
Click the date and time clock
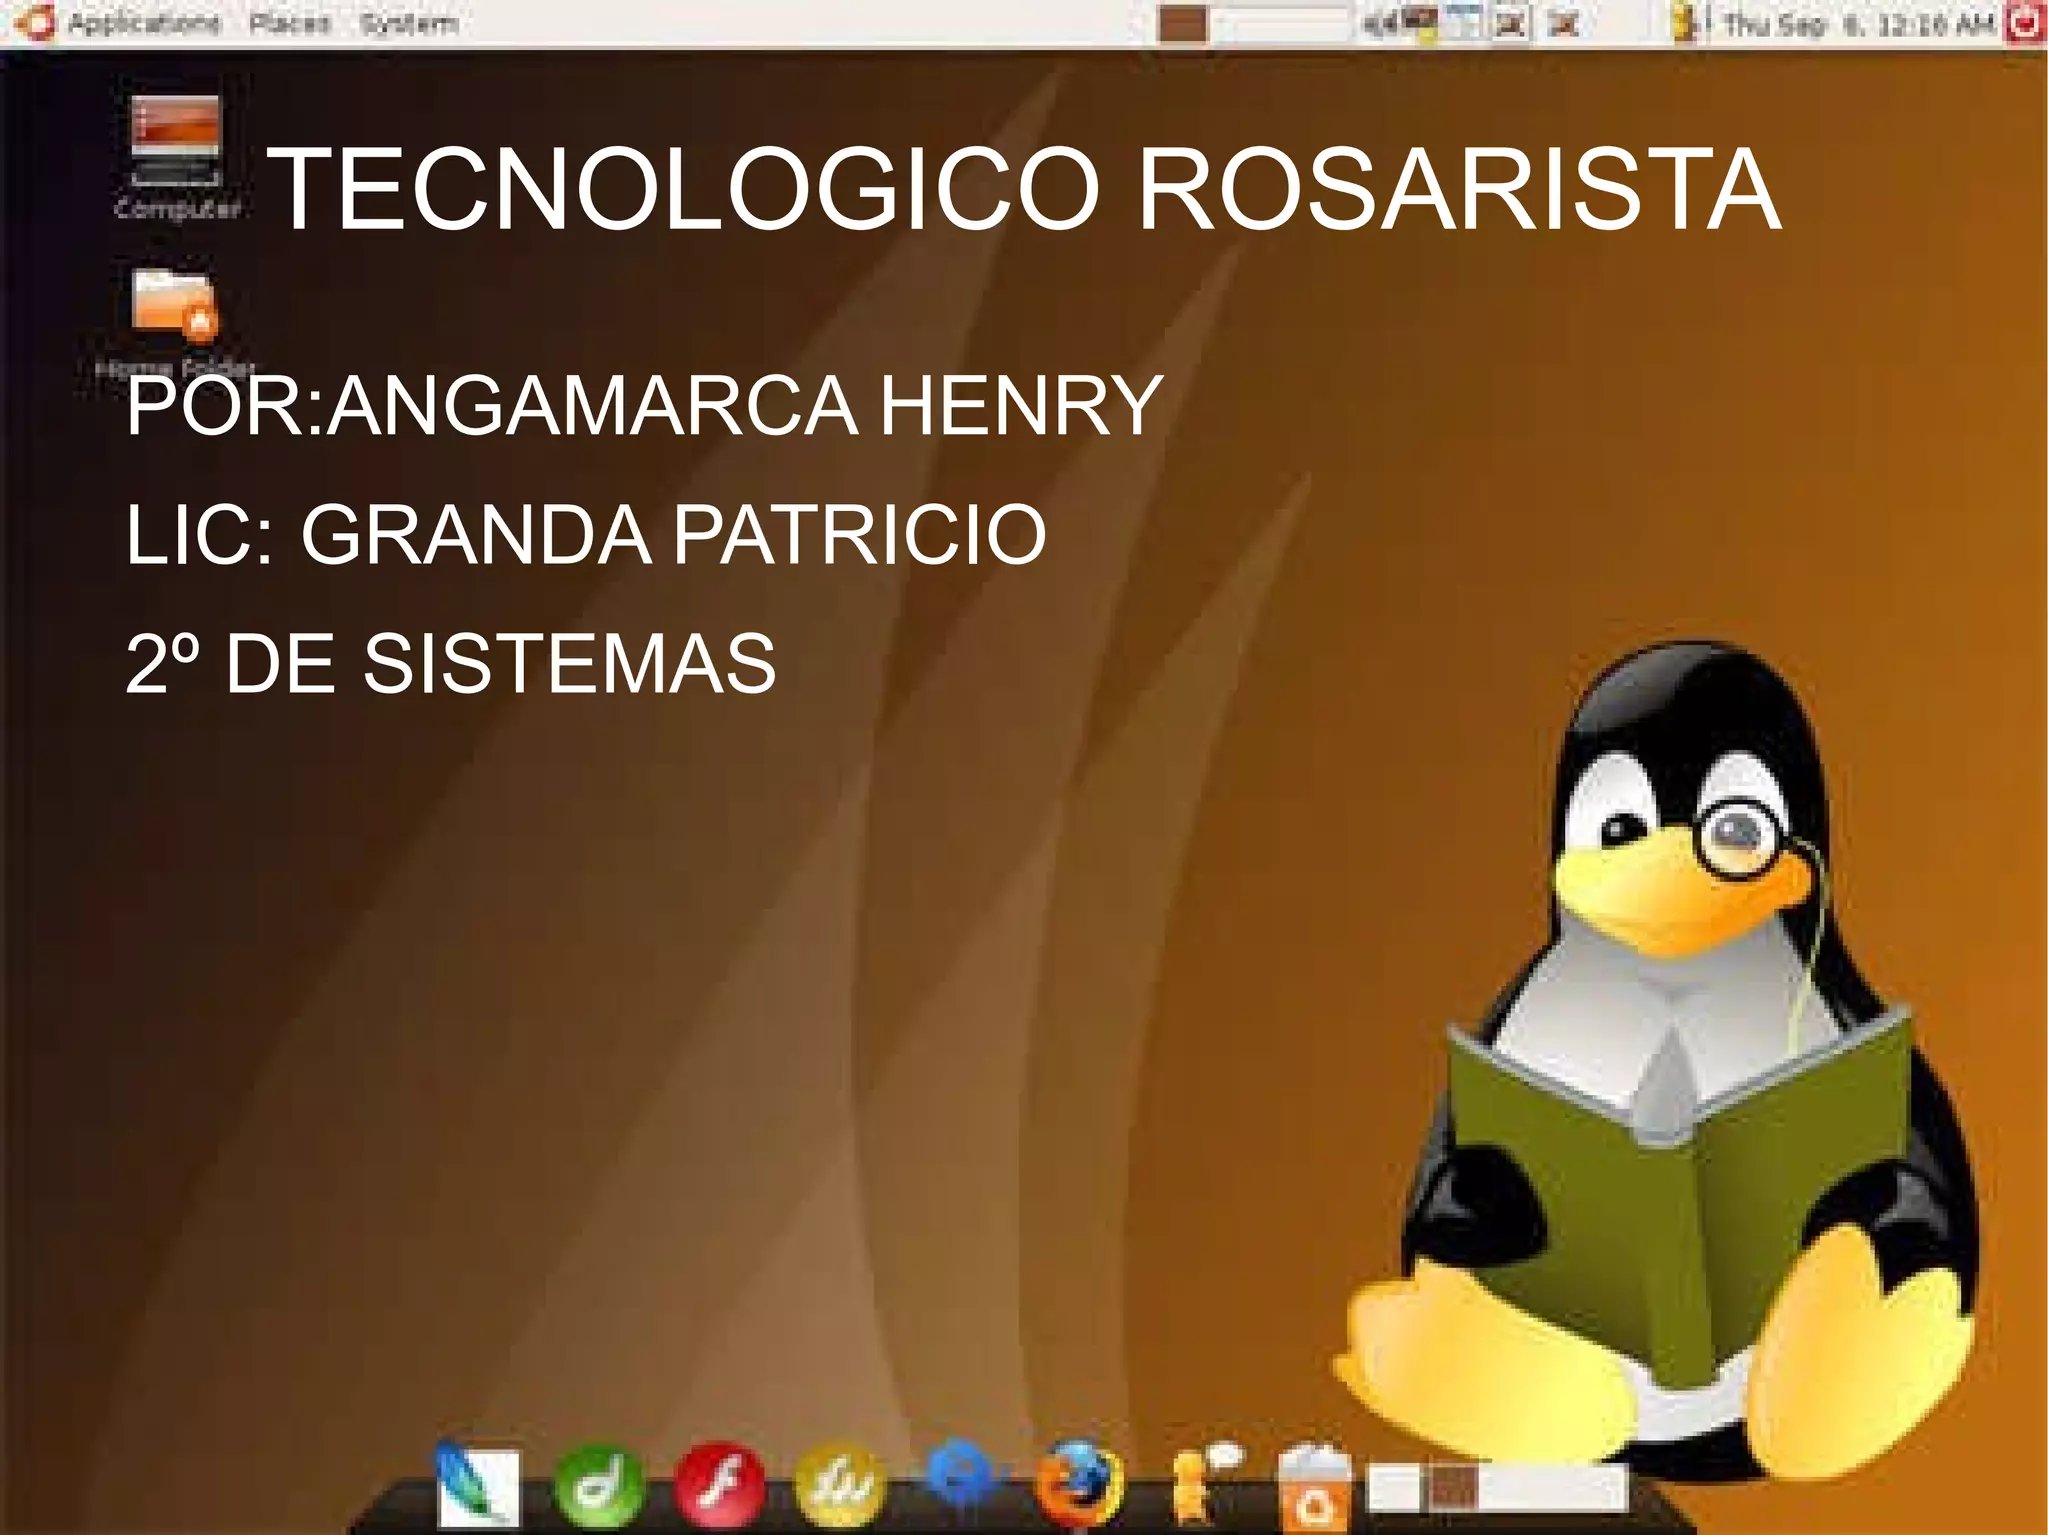coord(1858,24)
